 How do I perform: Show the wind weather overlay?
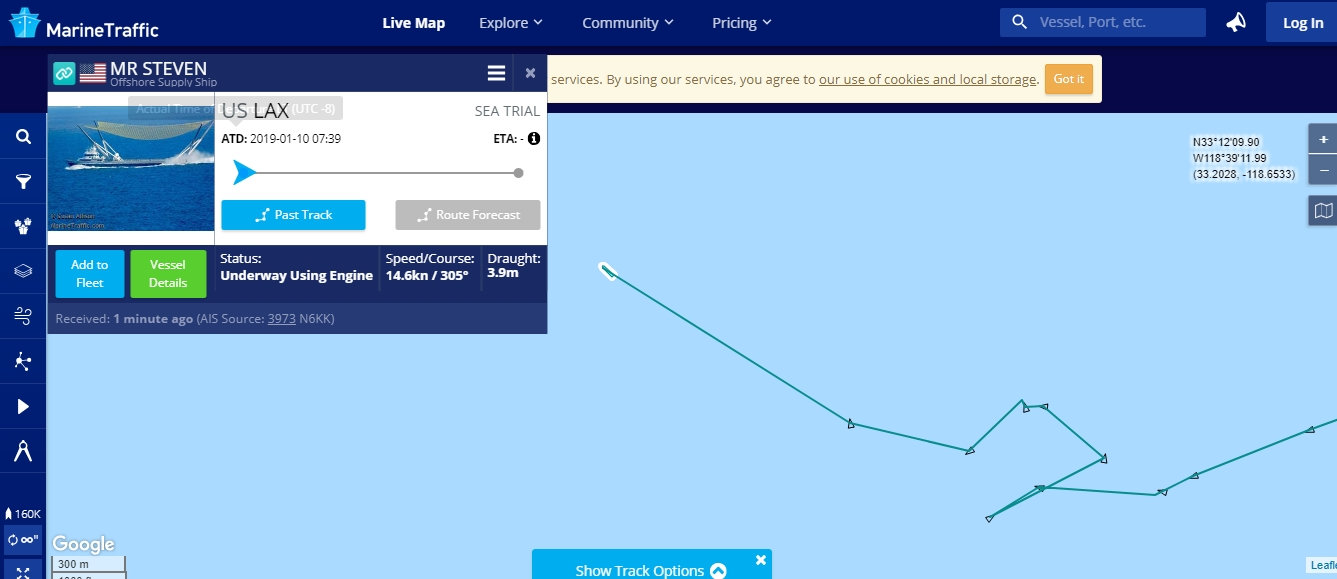(x=23, y=316)
